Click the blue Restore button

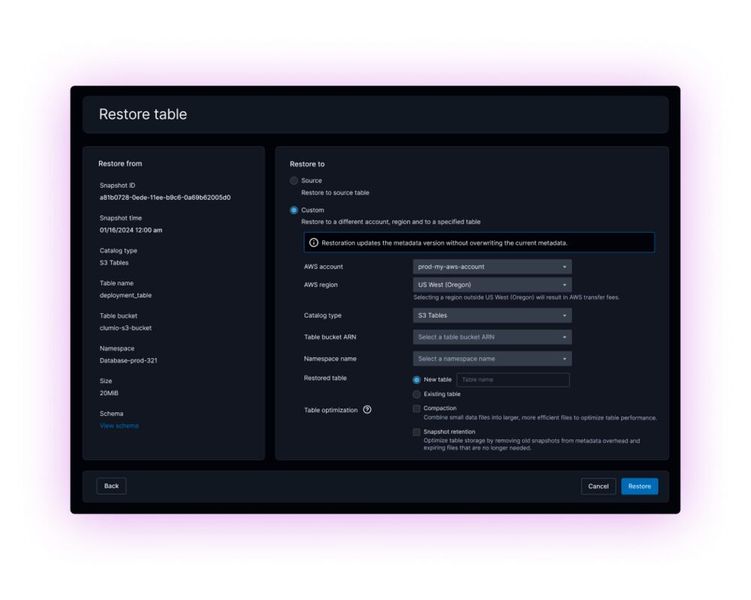639,486
